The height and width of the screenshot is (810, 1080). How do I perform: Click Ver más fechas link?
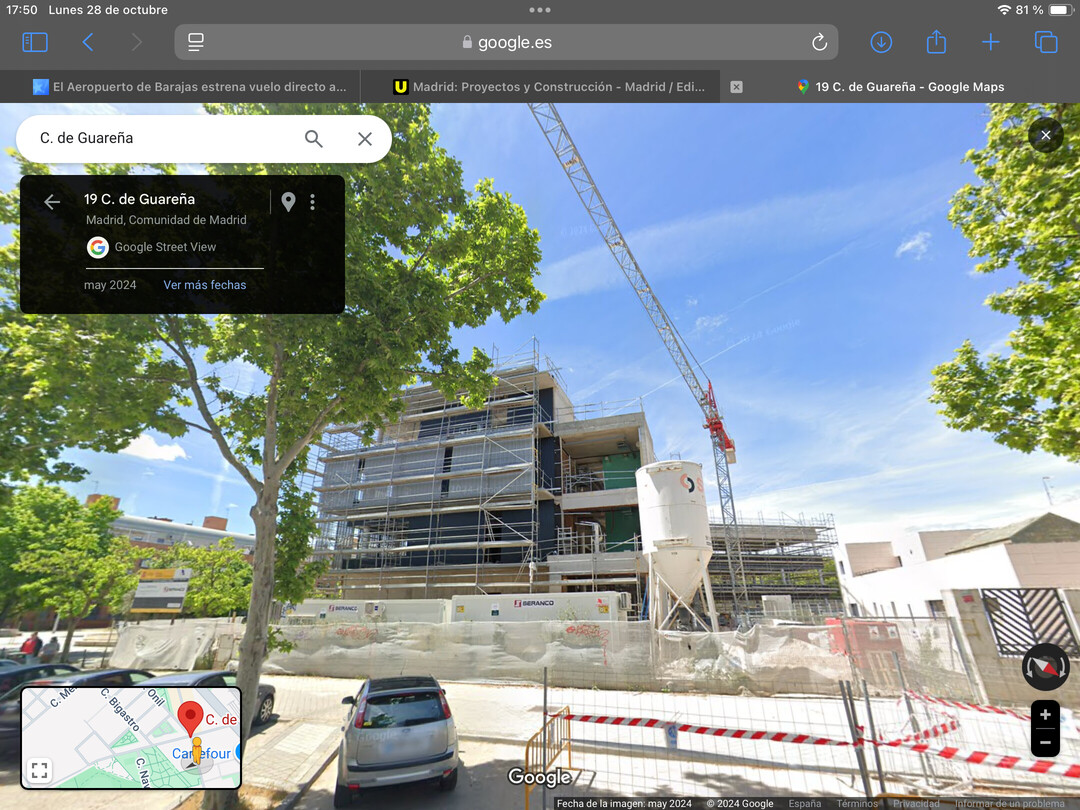[205, 284]
